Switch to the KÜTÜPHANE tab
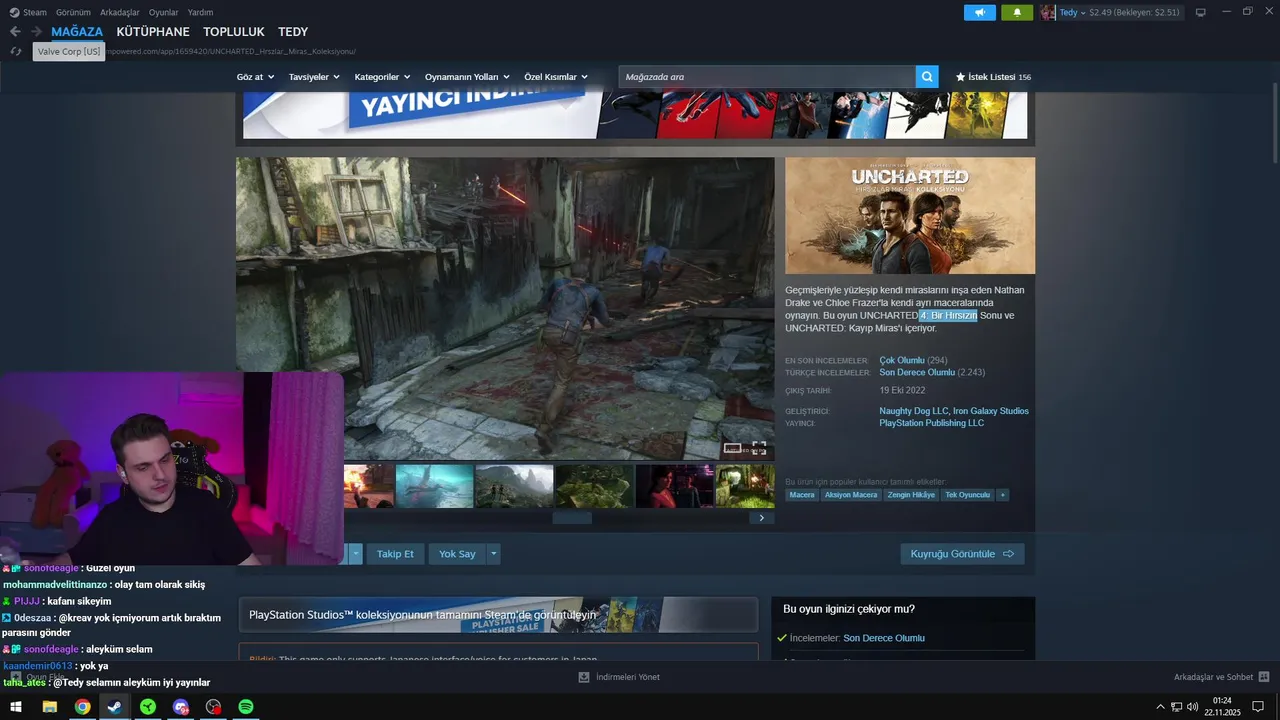 pos(153,32)
